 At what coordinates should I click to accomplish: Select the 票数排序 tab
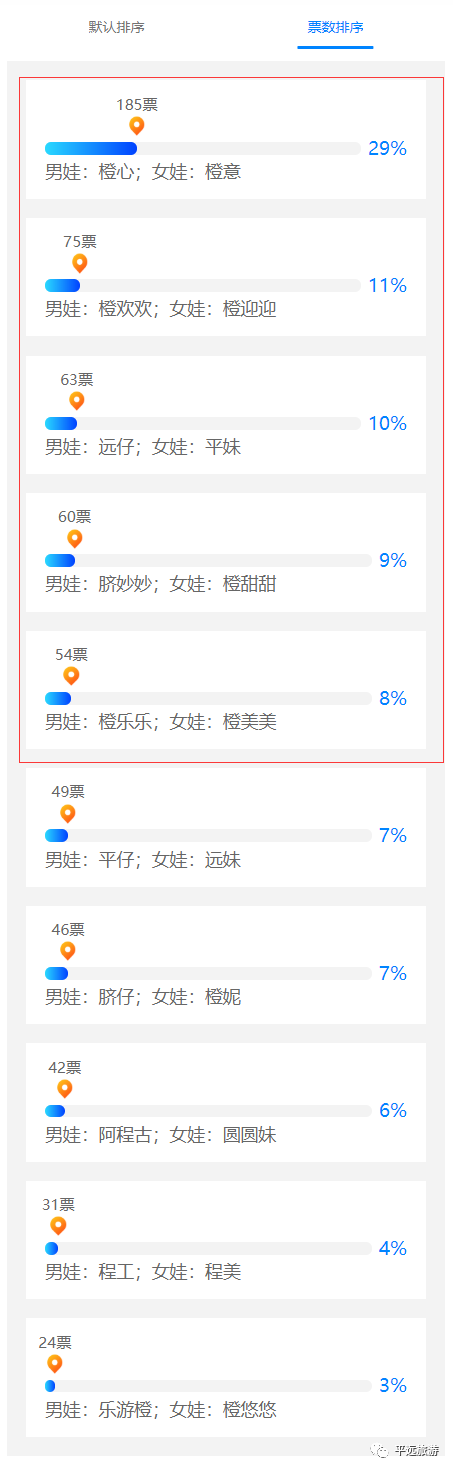(x=335, y=27)
